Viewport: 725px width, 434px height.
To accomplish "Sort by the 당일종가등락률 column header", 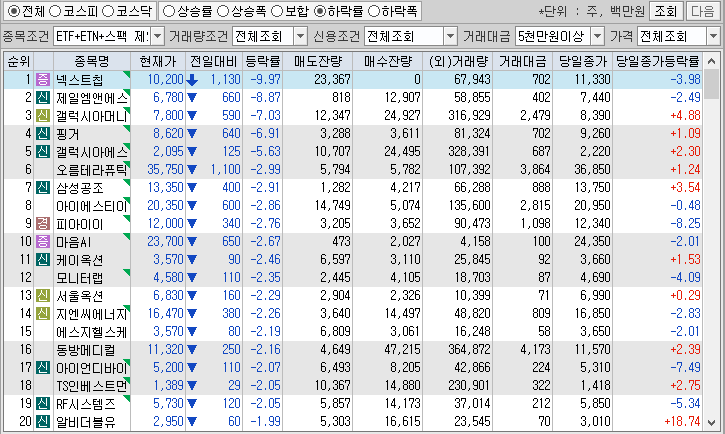I will 657,61.
